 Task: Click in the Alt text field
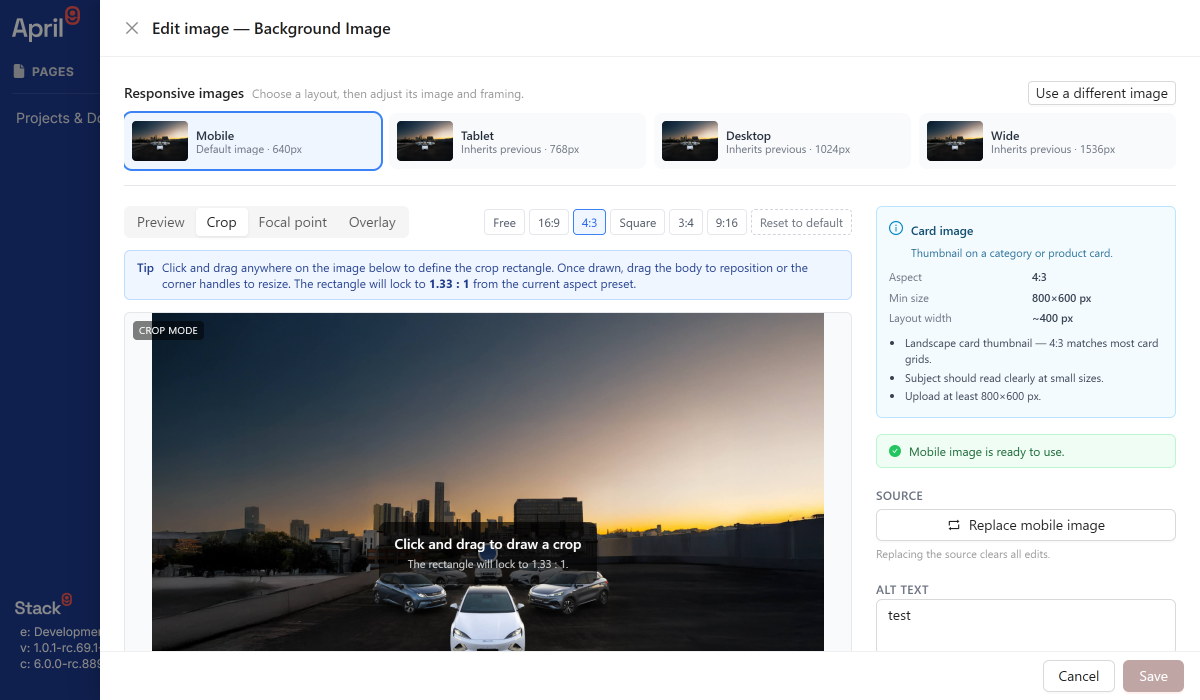(x=1026, y=625)
